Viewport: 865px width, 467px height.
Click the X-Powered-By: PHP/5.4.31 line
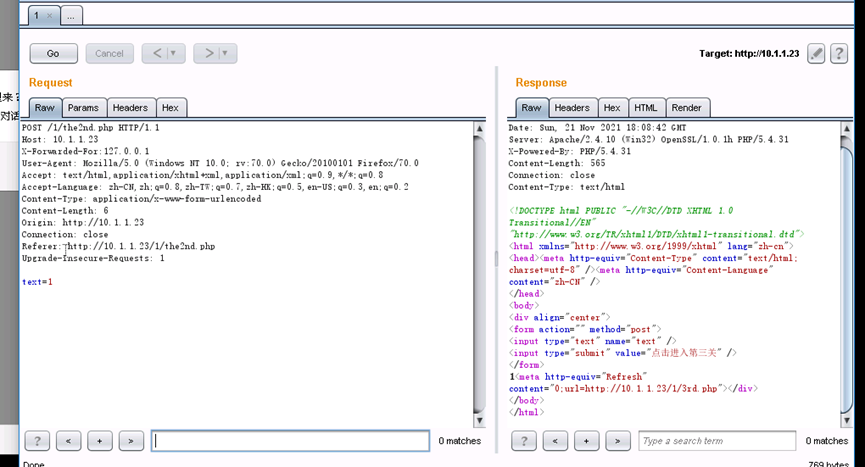coord(570,151)
